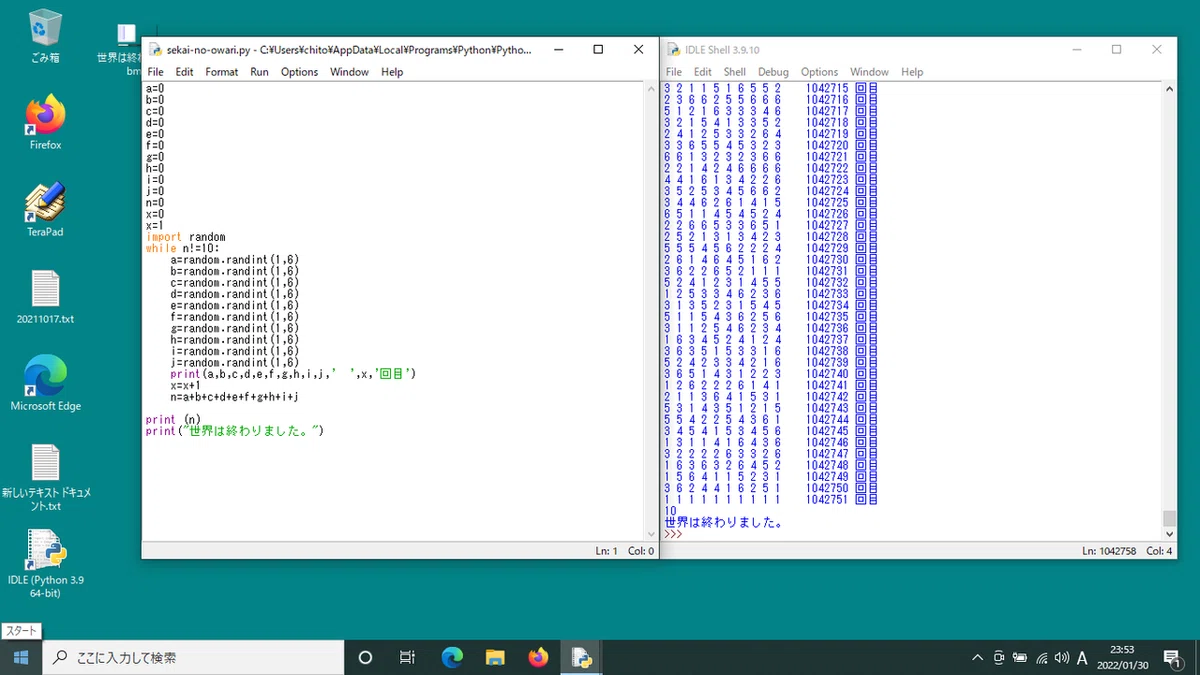Select the 新しいテキスト ドキュメント.txt file

point(46,478)
